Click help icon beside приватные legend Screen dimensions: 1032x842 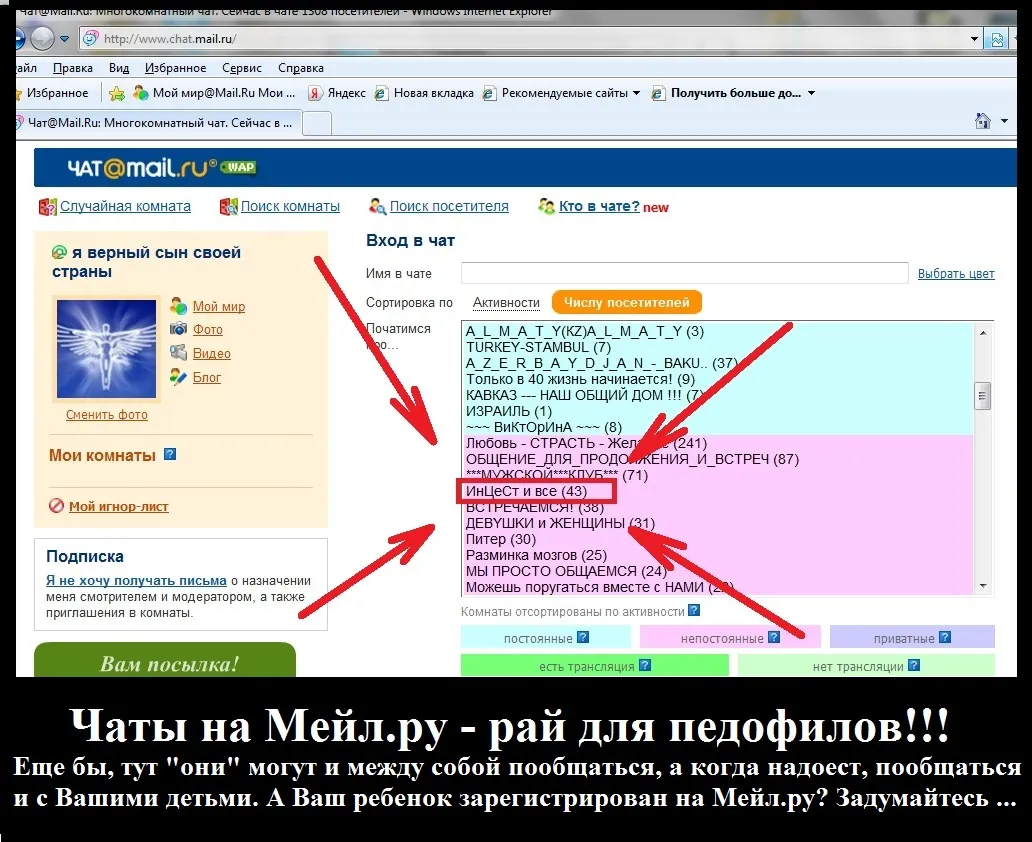944,637
